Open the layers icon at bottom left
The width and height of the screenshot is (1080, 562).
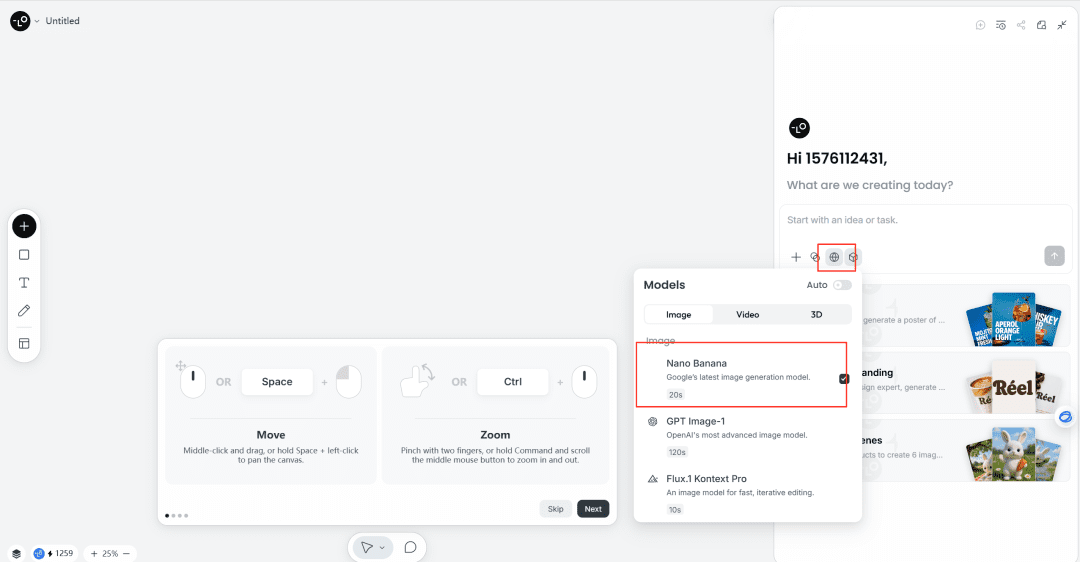pos(17,553)
